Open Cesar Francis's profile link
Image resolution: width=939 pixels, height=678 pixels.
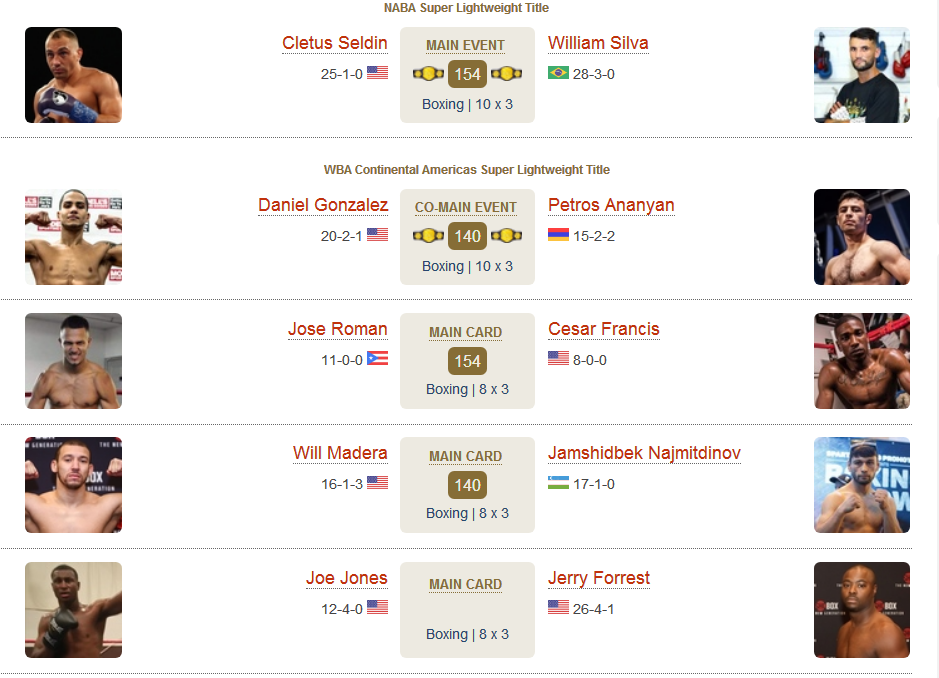[x=604, y=329]
